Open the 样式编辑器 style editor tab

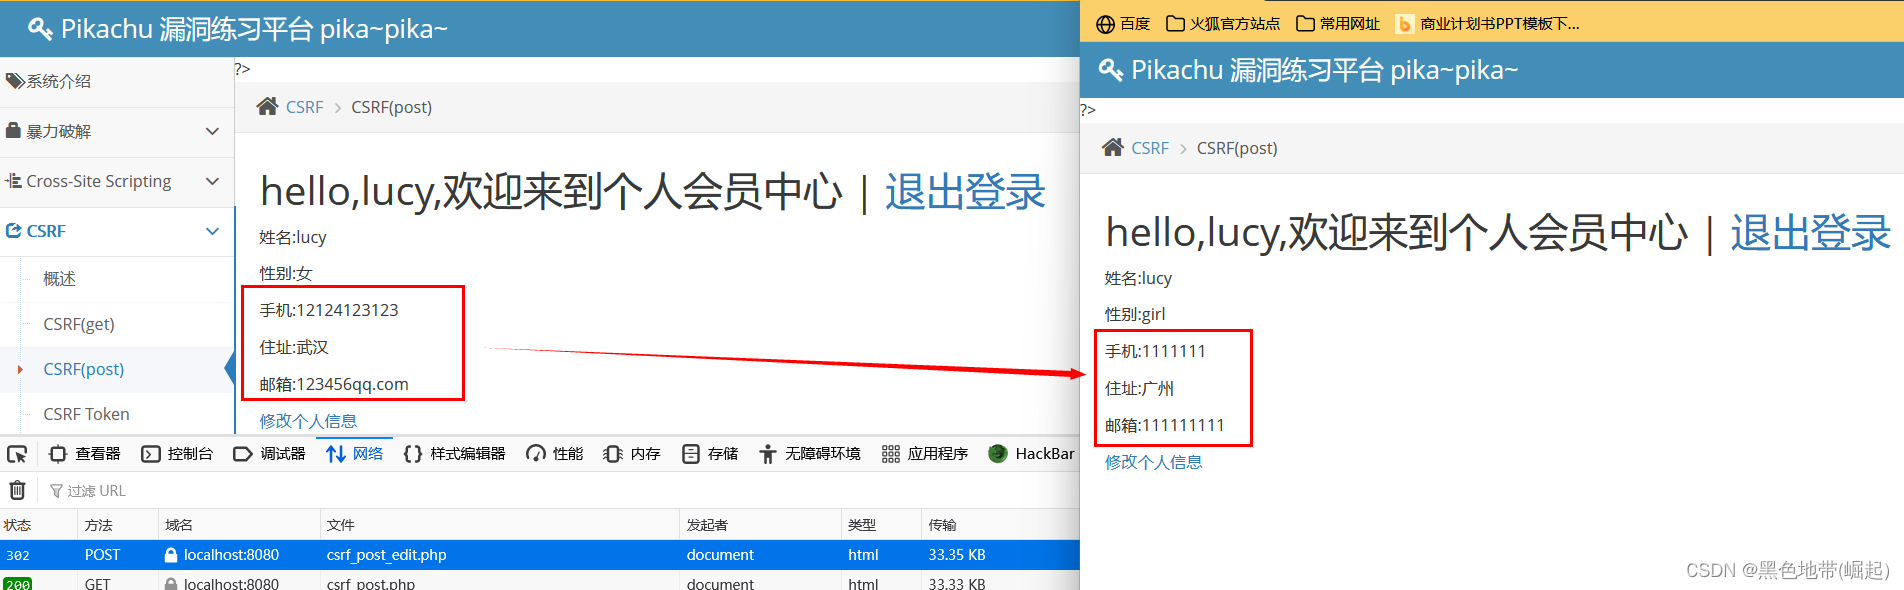coord(454,454)
